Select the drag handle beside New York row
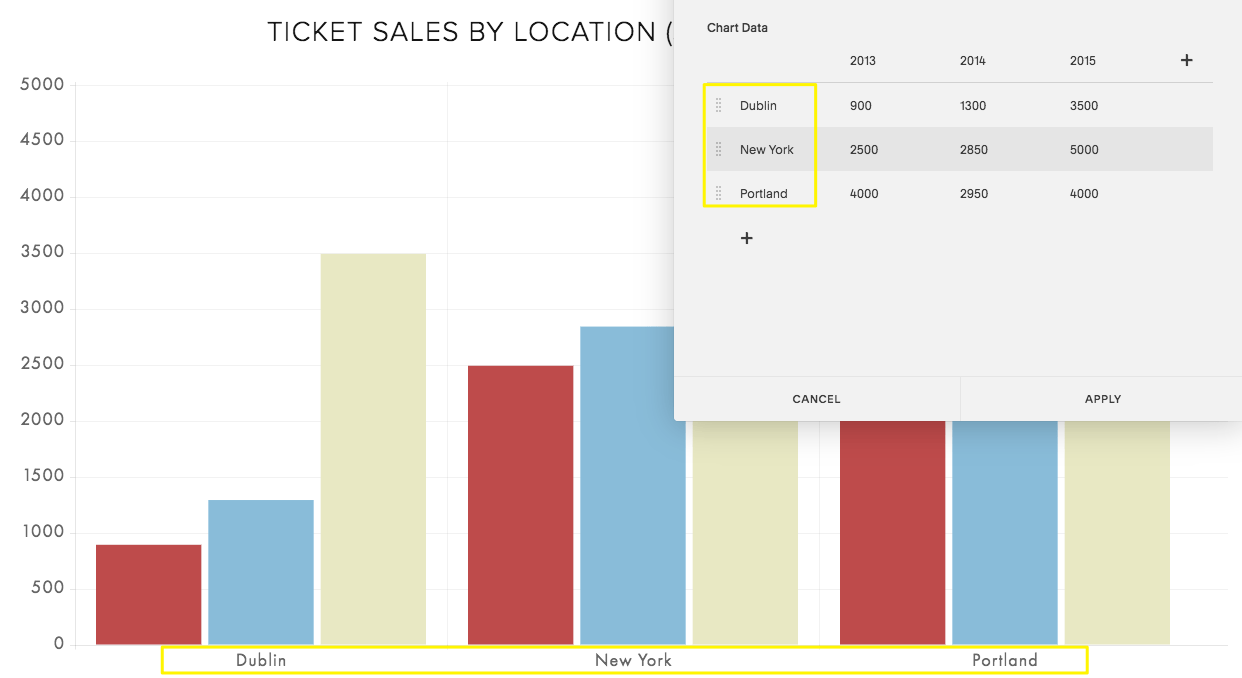Viewport: 1242px width, 678px height. click(x=718, y=149)
